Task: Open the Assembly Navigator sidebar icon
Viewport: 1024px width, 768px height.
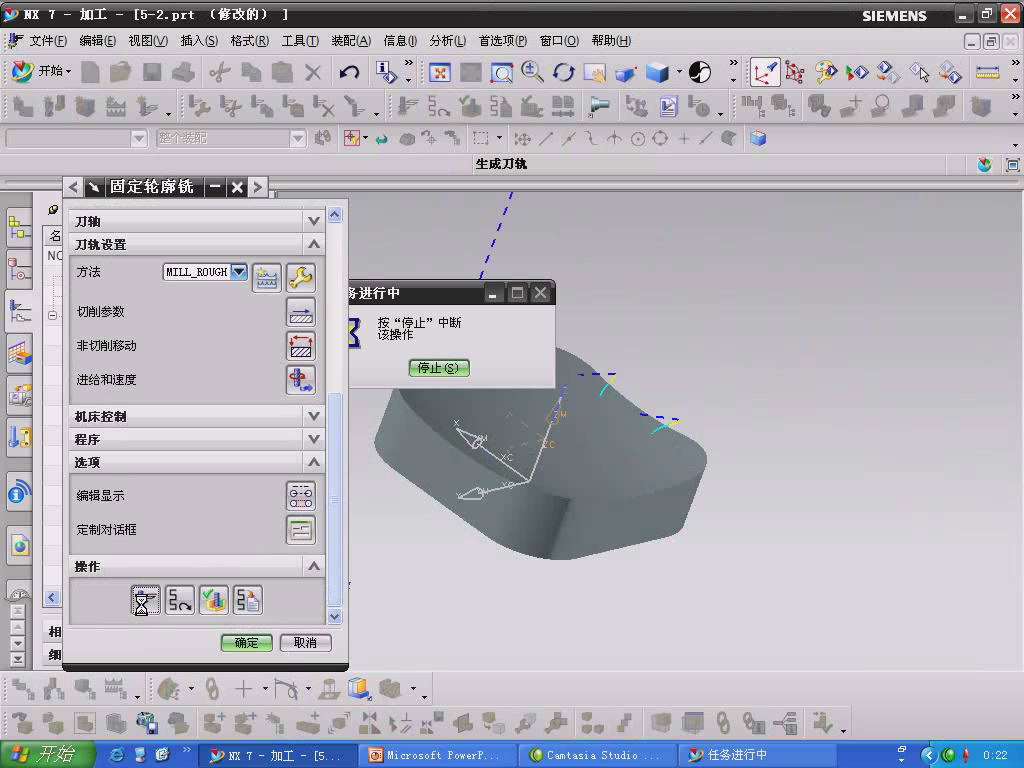Action: (20, 229)
